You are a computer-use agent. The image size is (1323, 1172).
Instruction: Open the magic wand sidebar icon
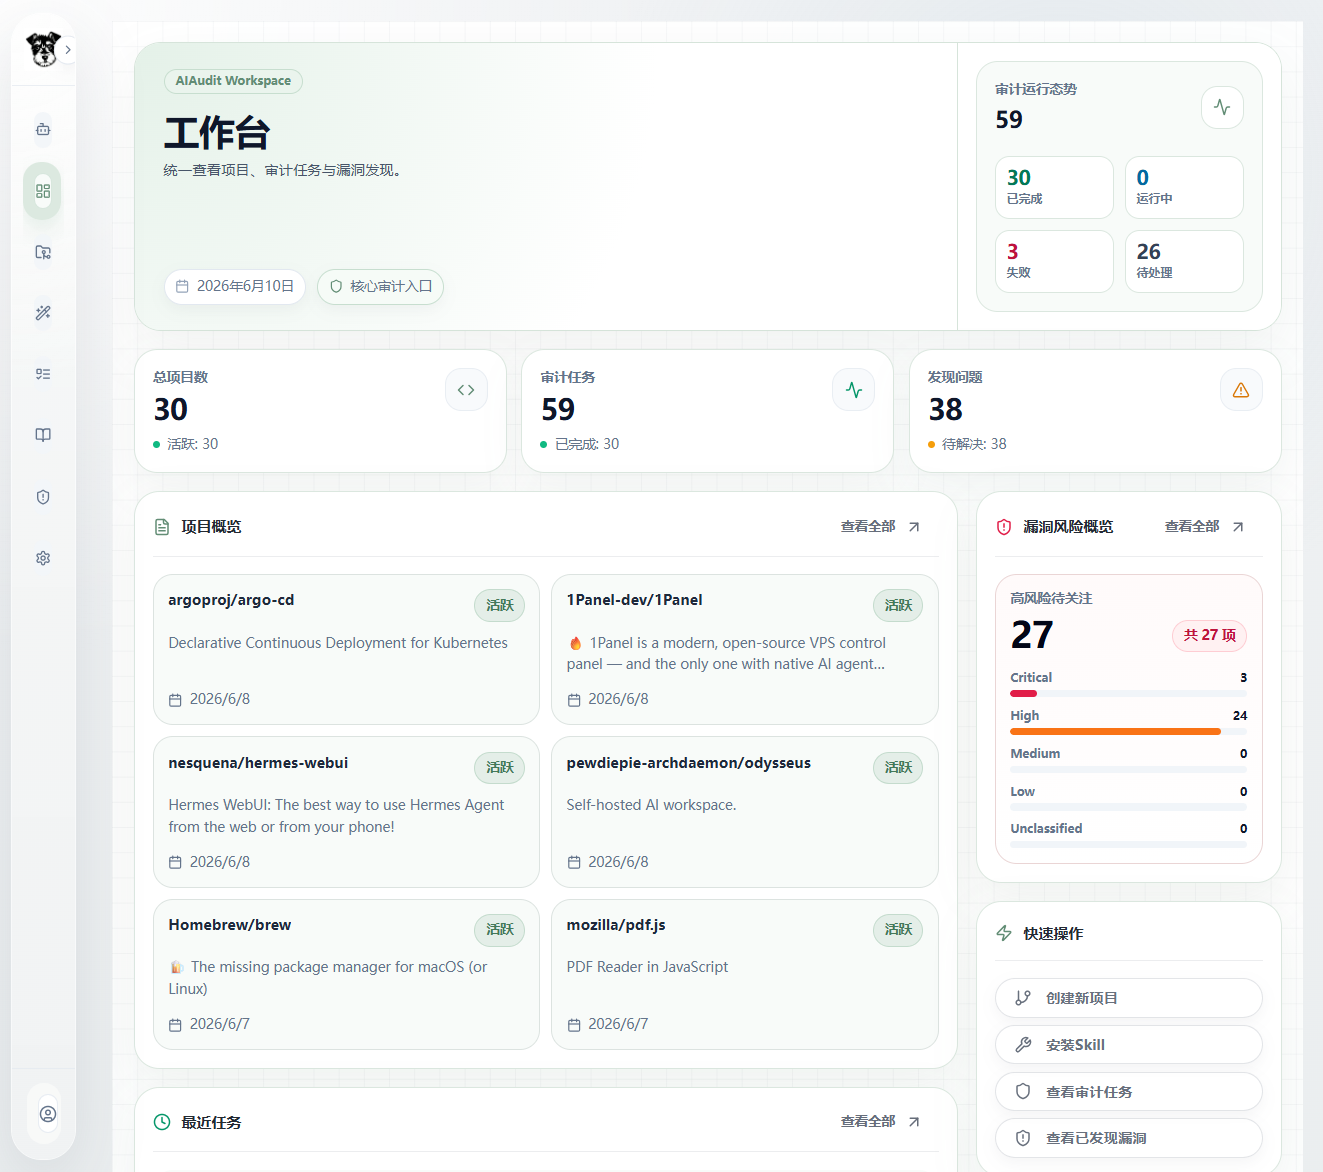pos(43,313)
